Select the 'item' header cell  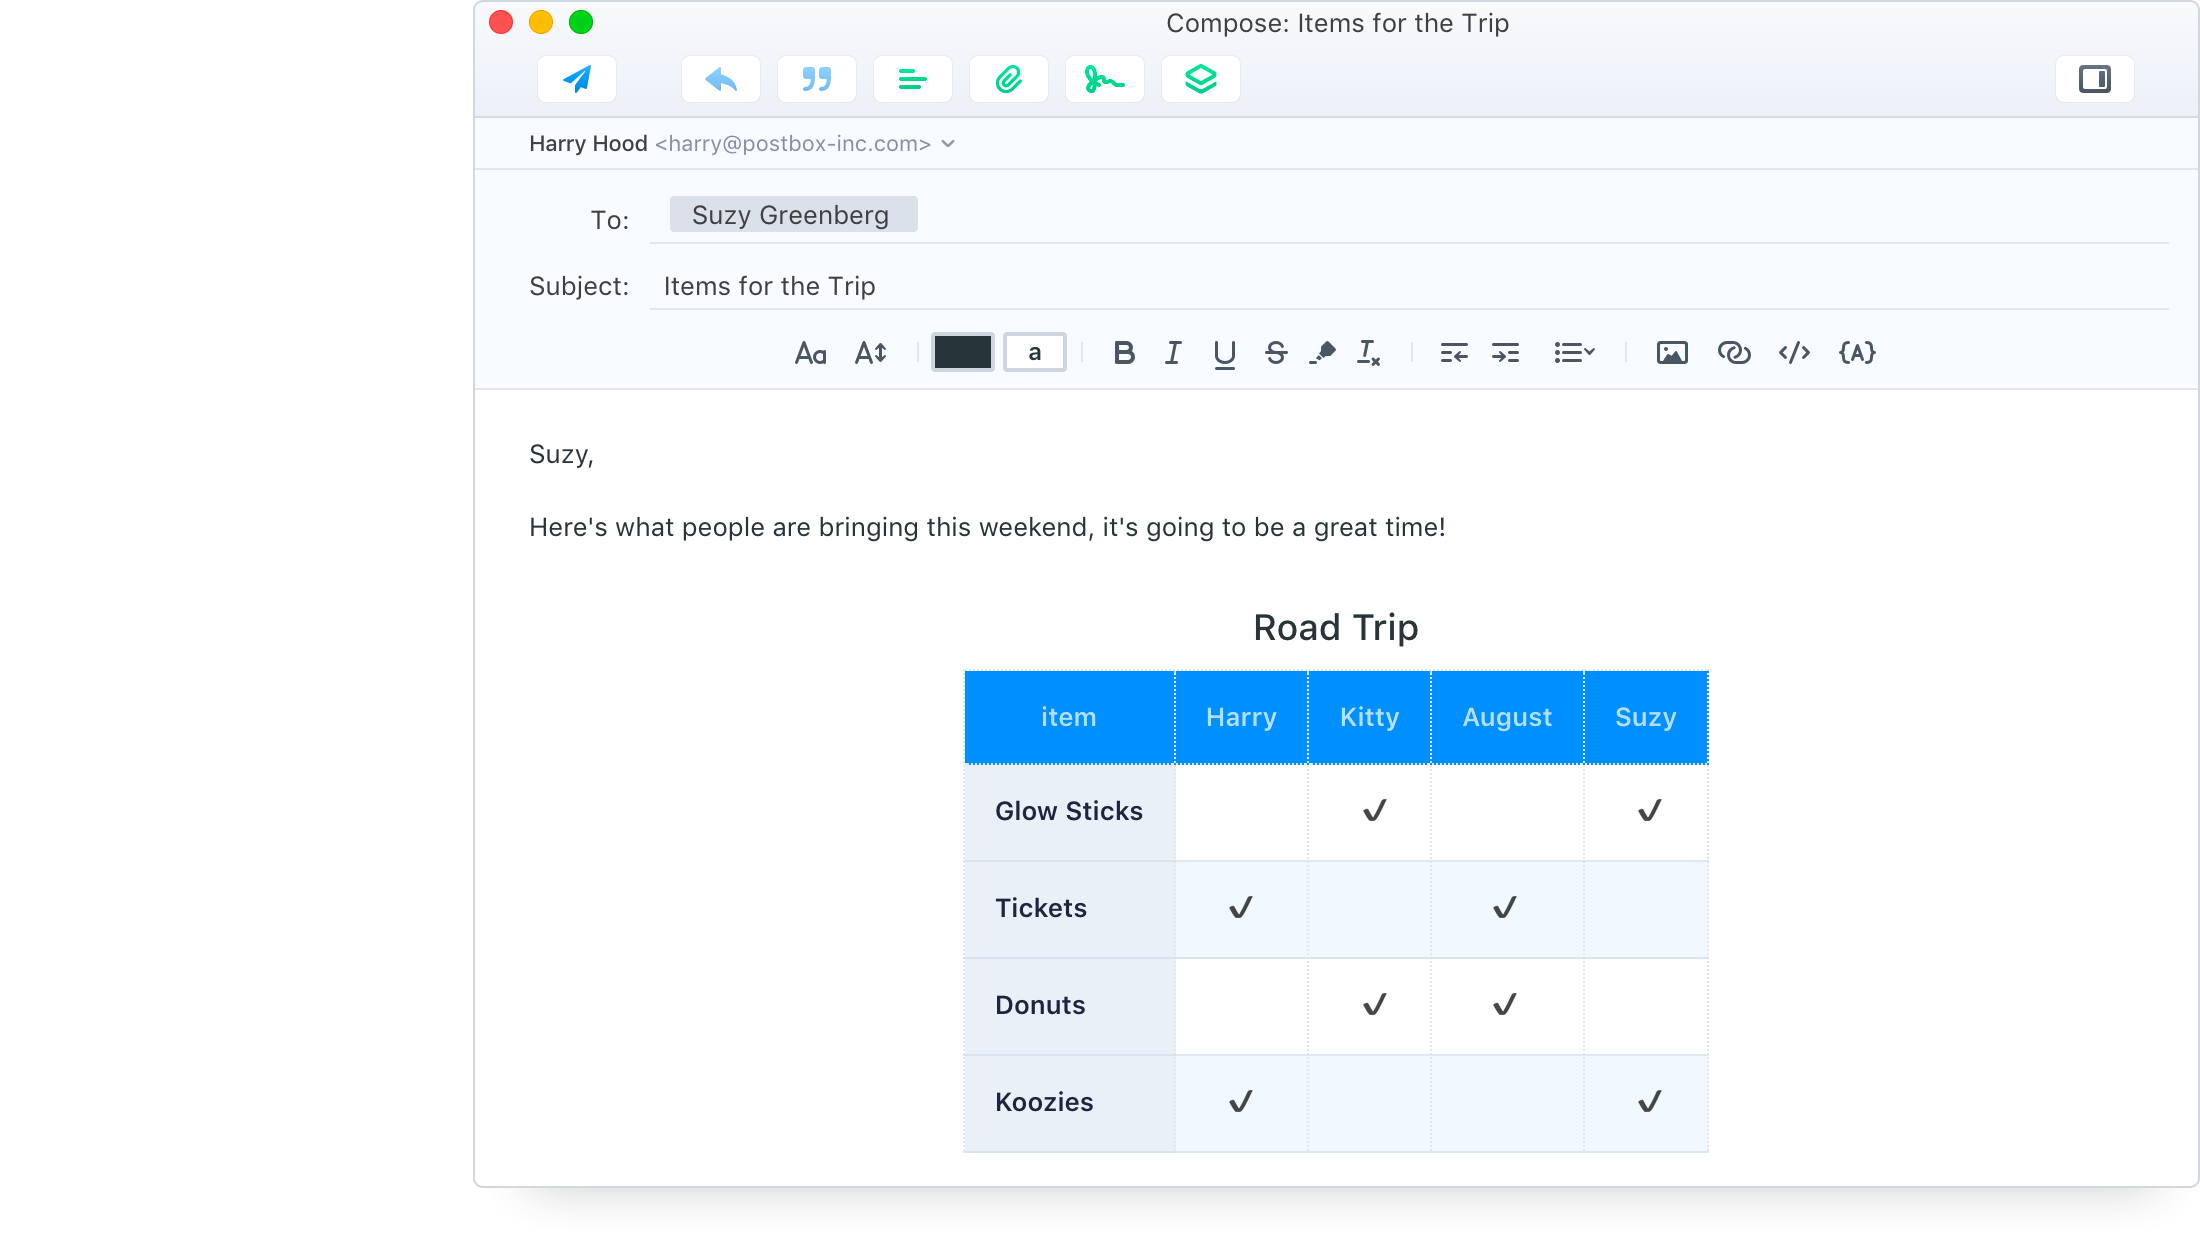1069,717
